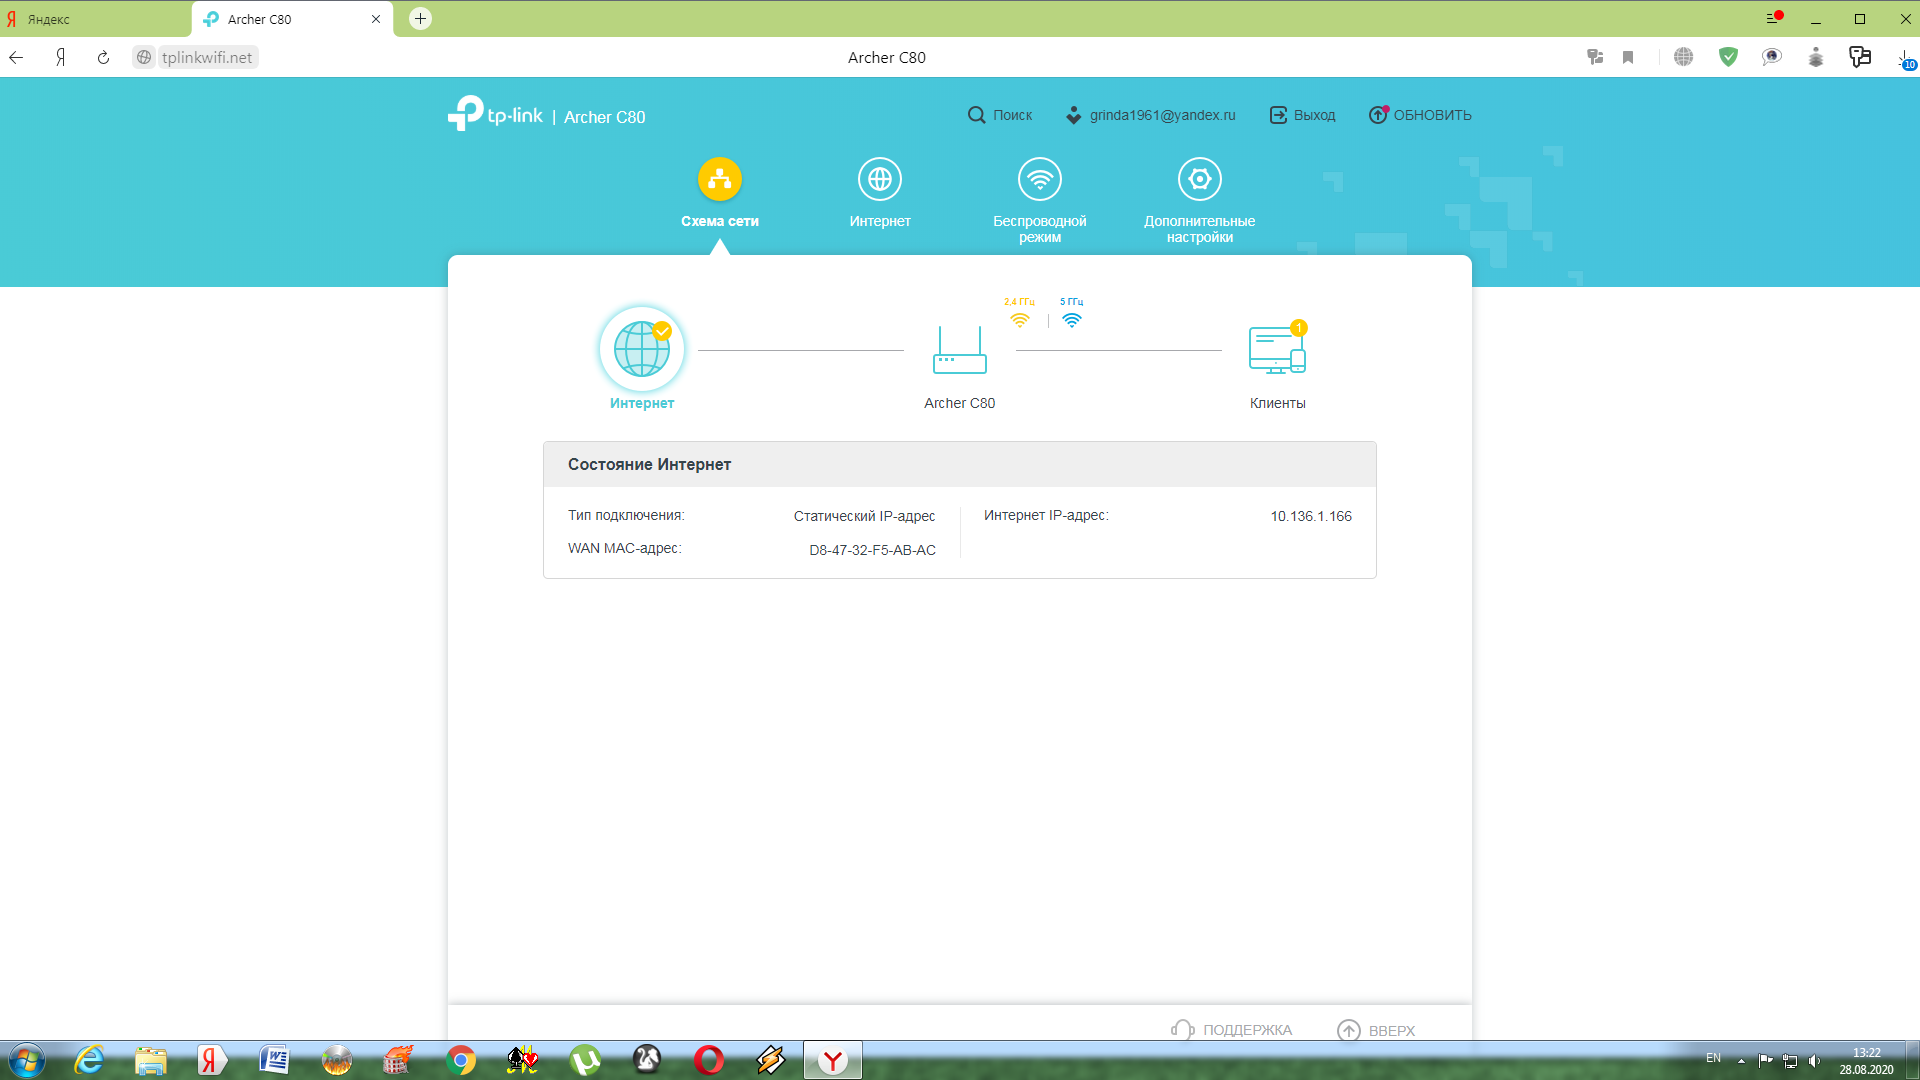Click the gray globe extension icon

(x=1684, y=57)
